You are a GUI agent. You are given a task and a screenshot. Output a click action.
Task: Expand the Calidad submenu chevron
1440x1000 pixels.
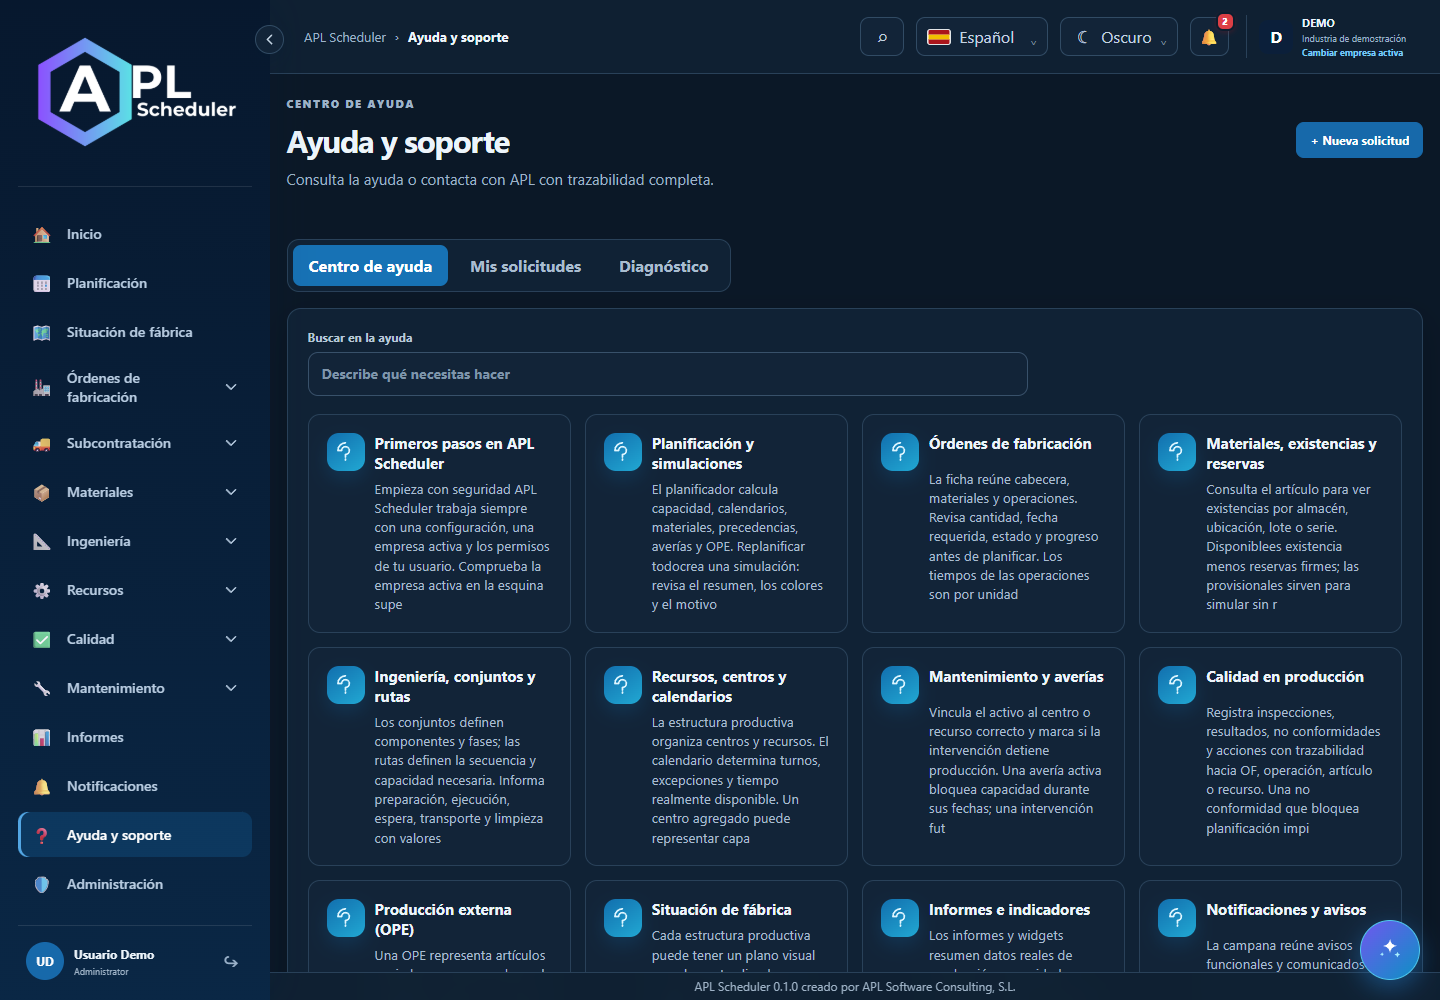coord(231,639)
